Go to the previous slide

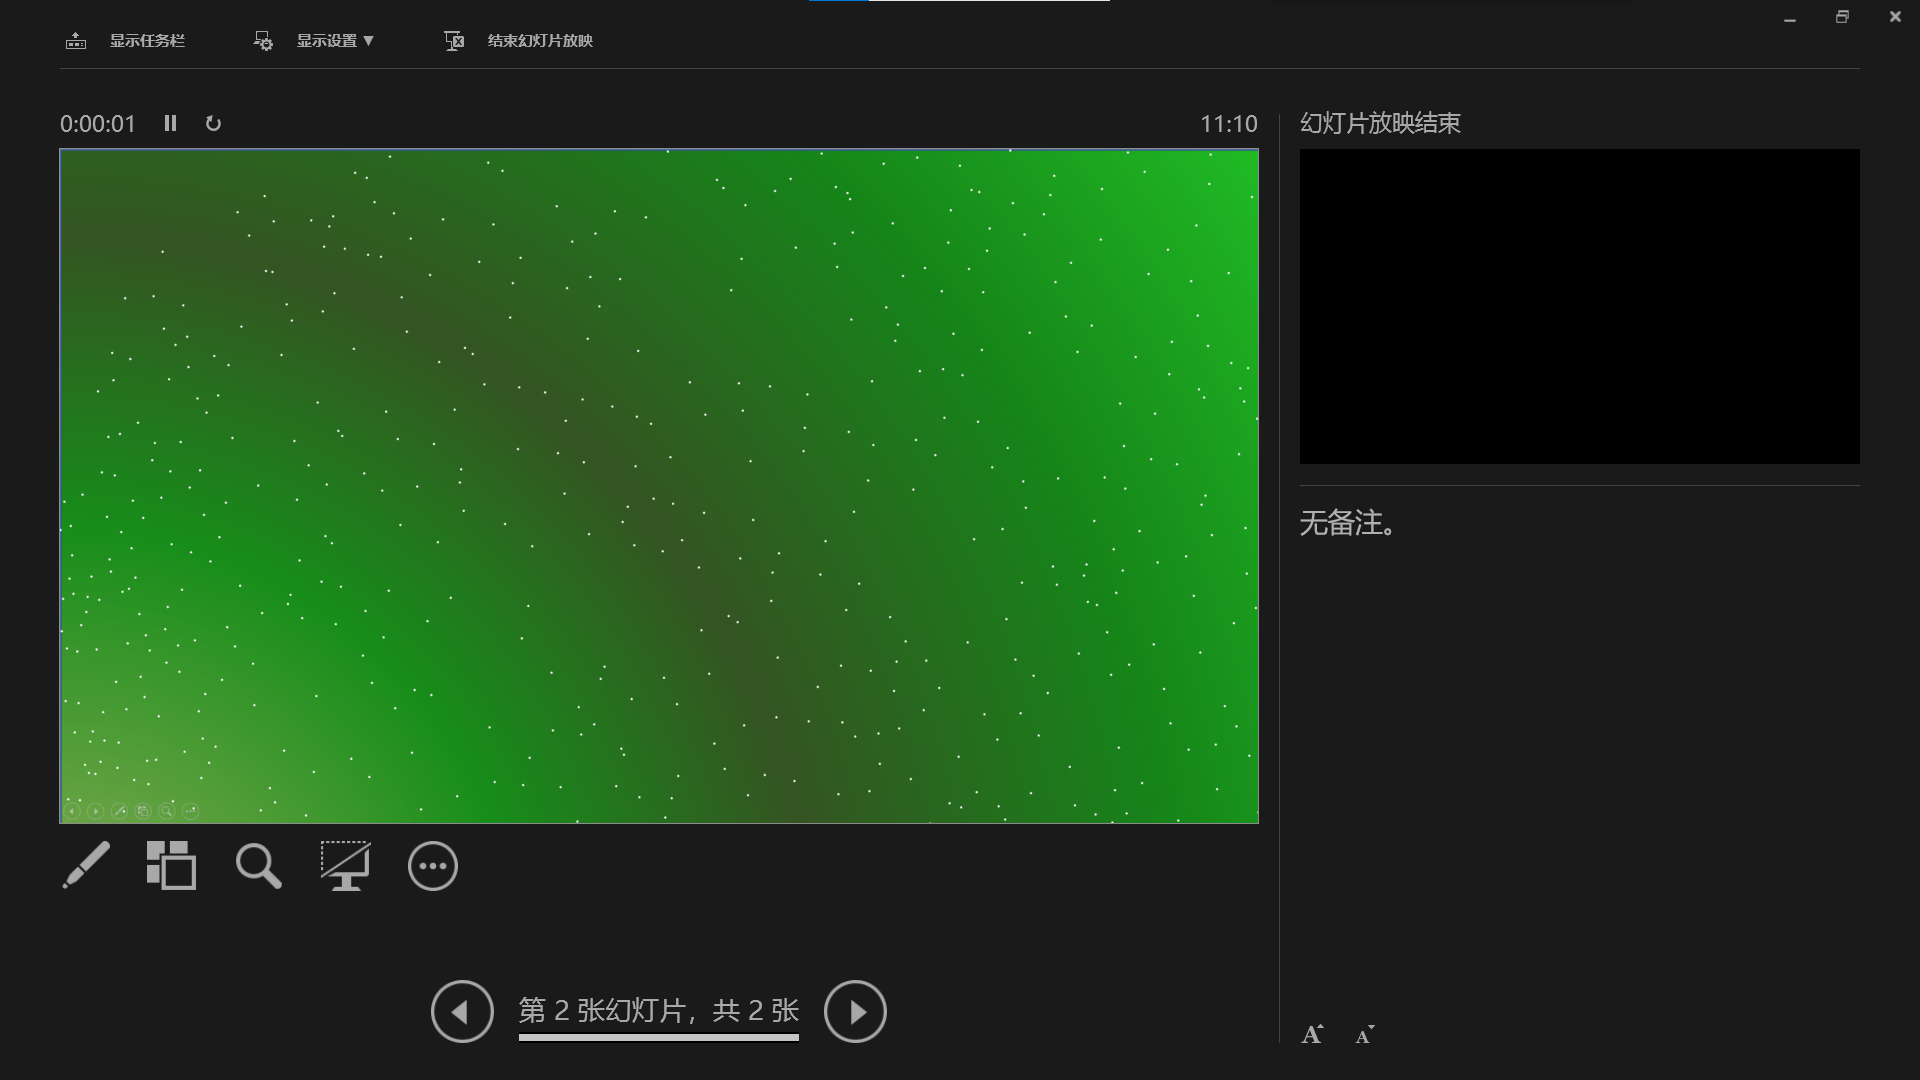462,1012
